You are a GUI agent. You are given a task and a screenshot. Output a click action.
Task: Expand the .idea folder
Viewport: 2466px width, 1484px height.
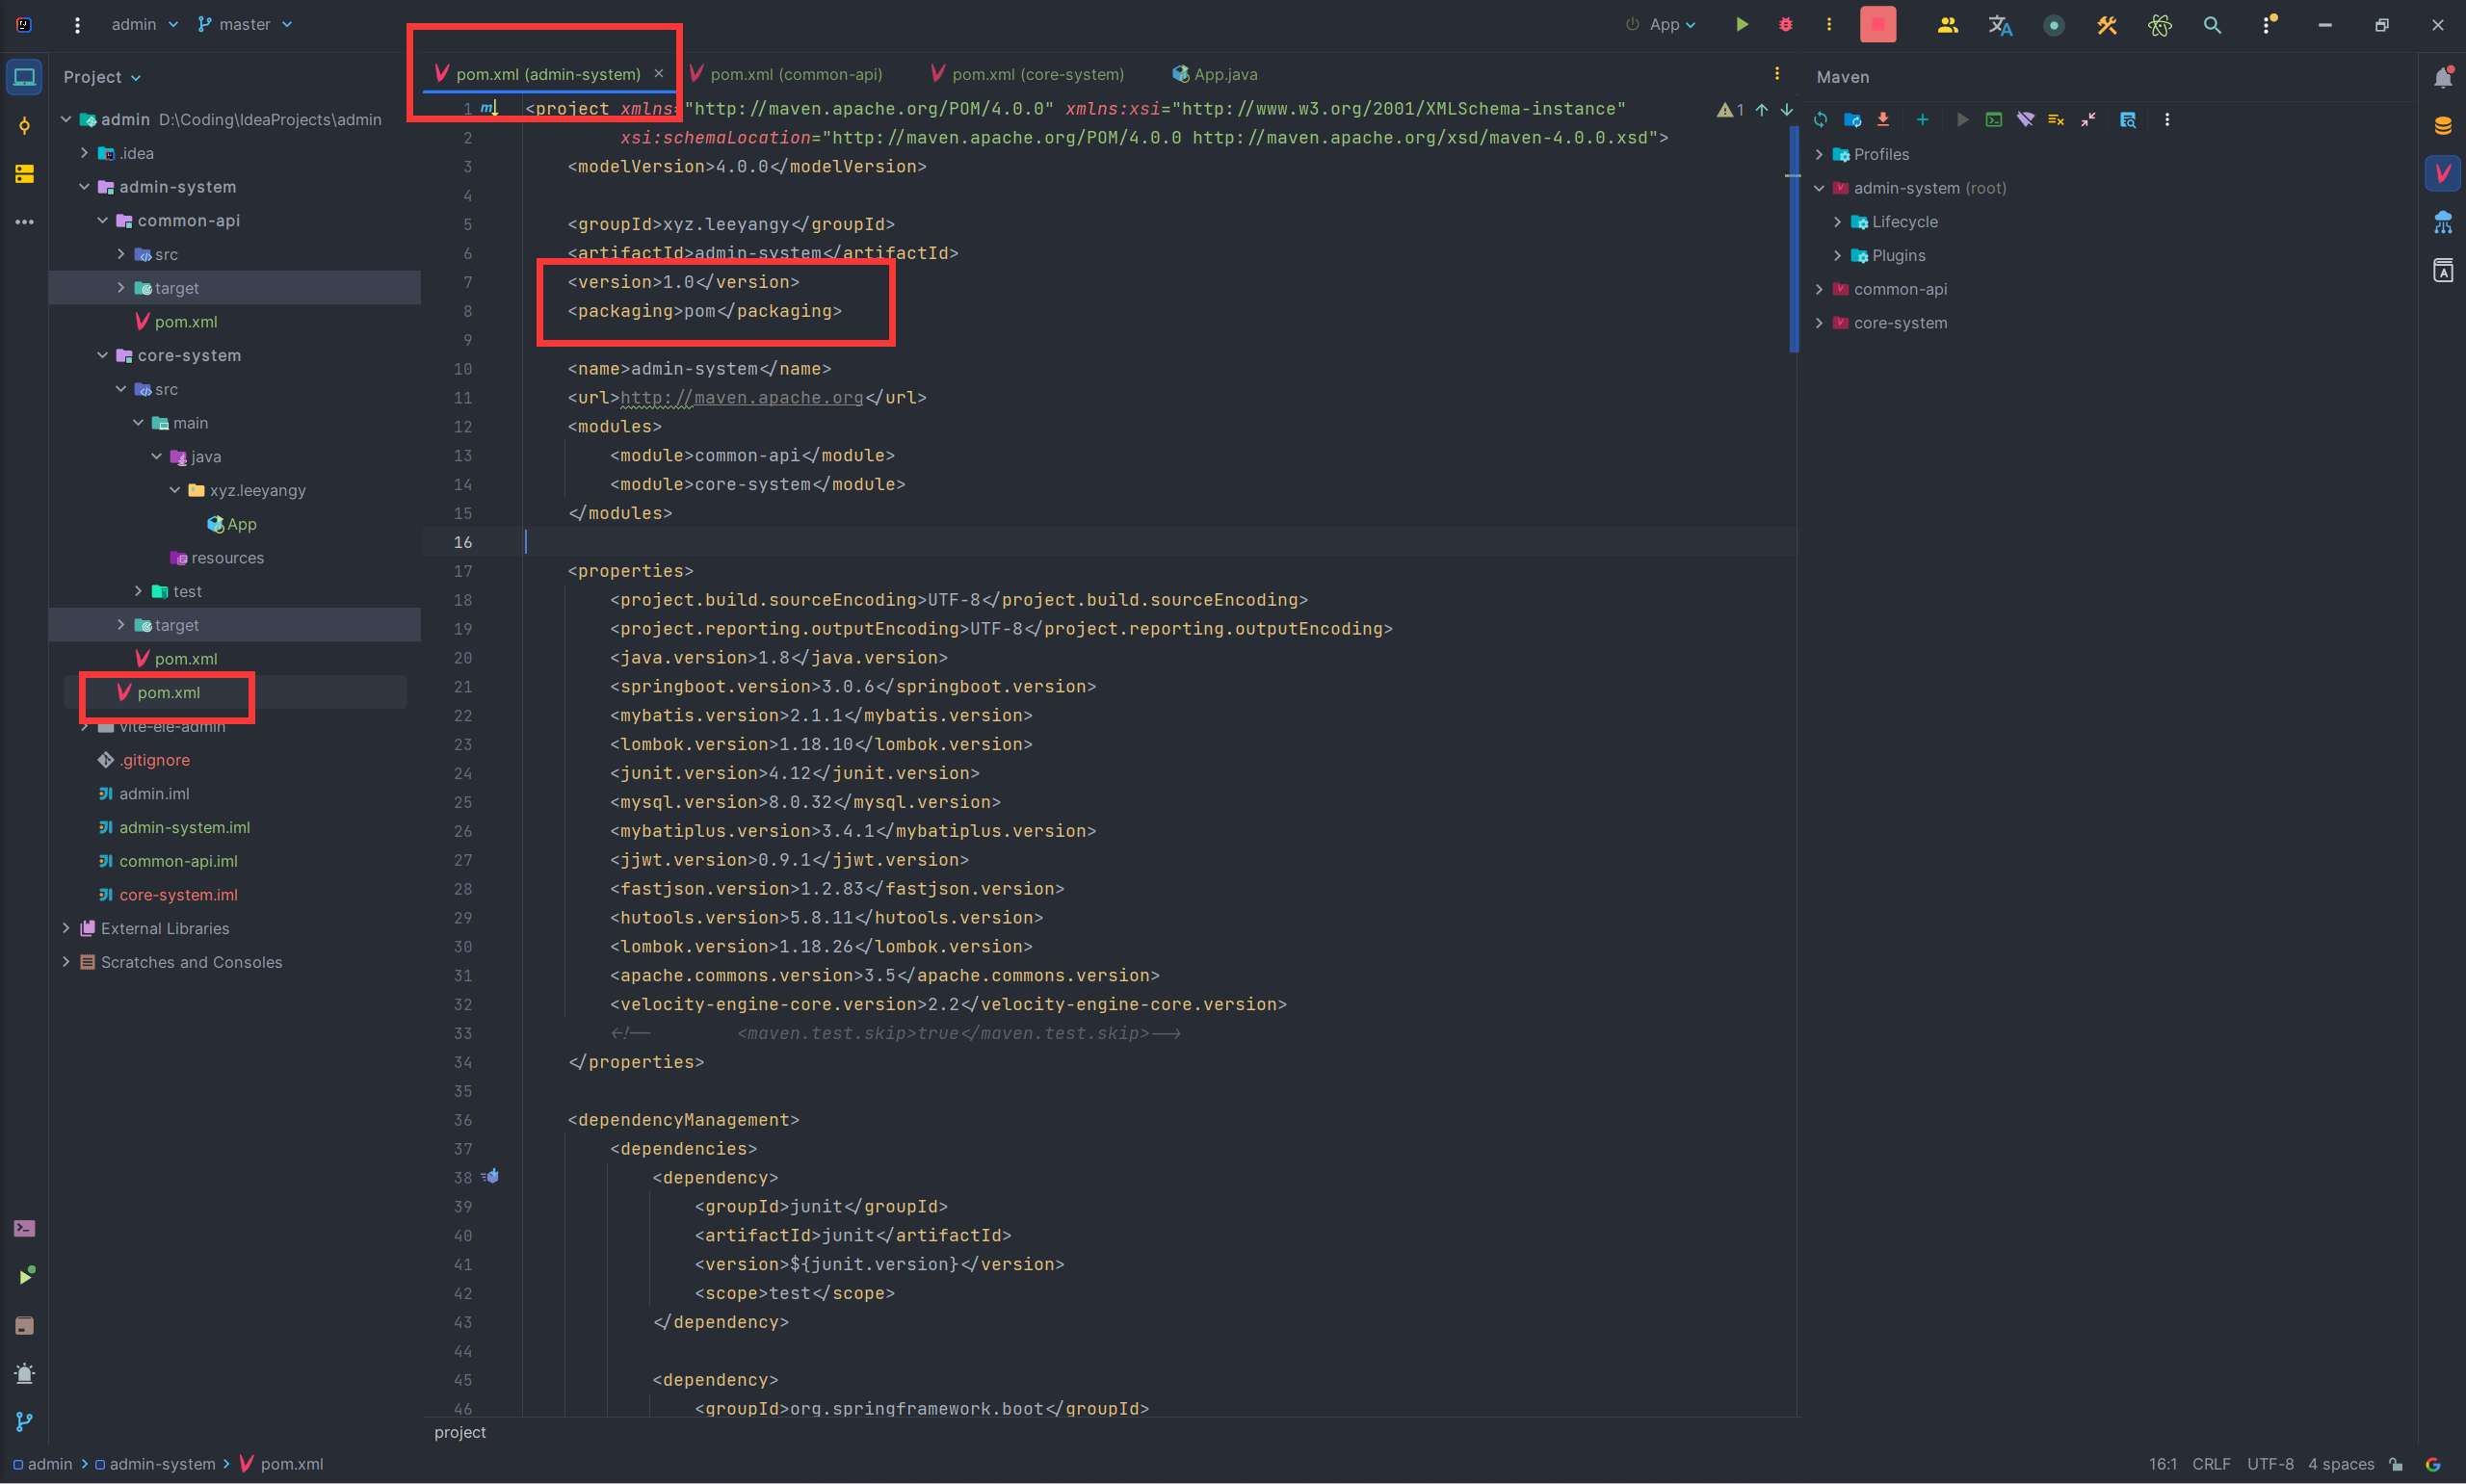click(x=85, y=153)
